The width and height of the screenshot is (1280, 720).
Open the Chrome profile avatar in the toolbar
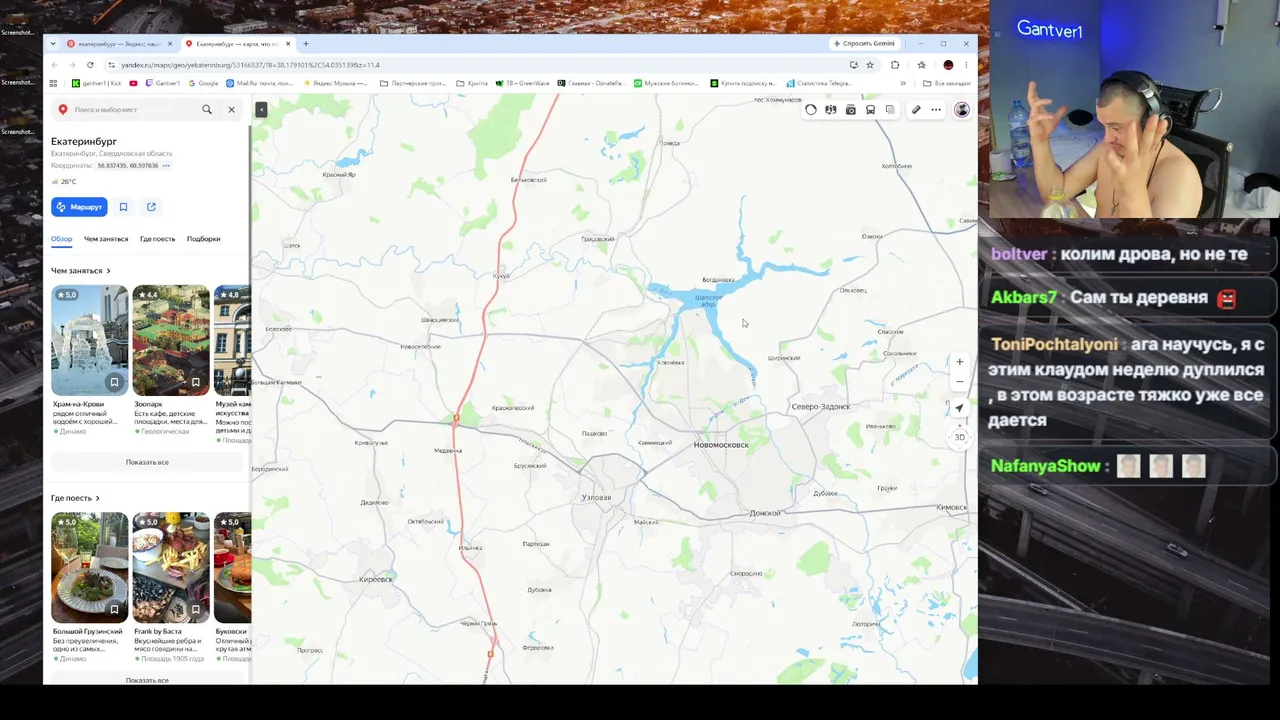[948, 65]
